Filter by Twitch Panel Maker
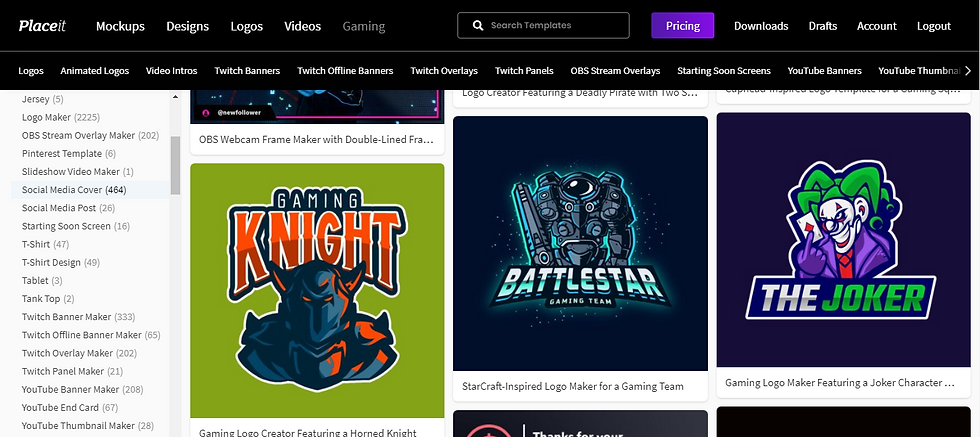The height and width of the screenshot is (437, 980). click(x=72, y=371)
